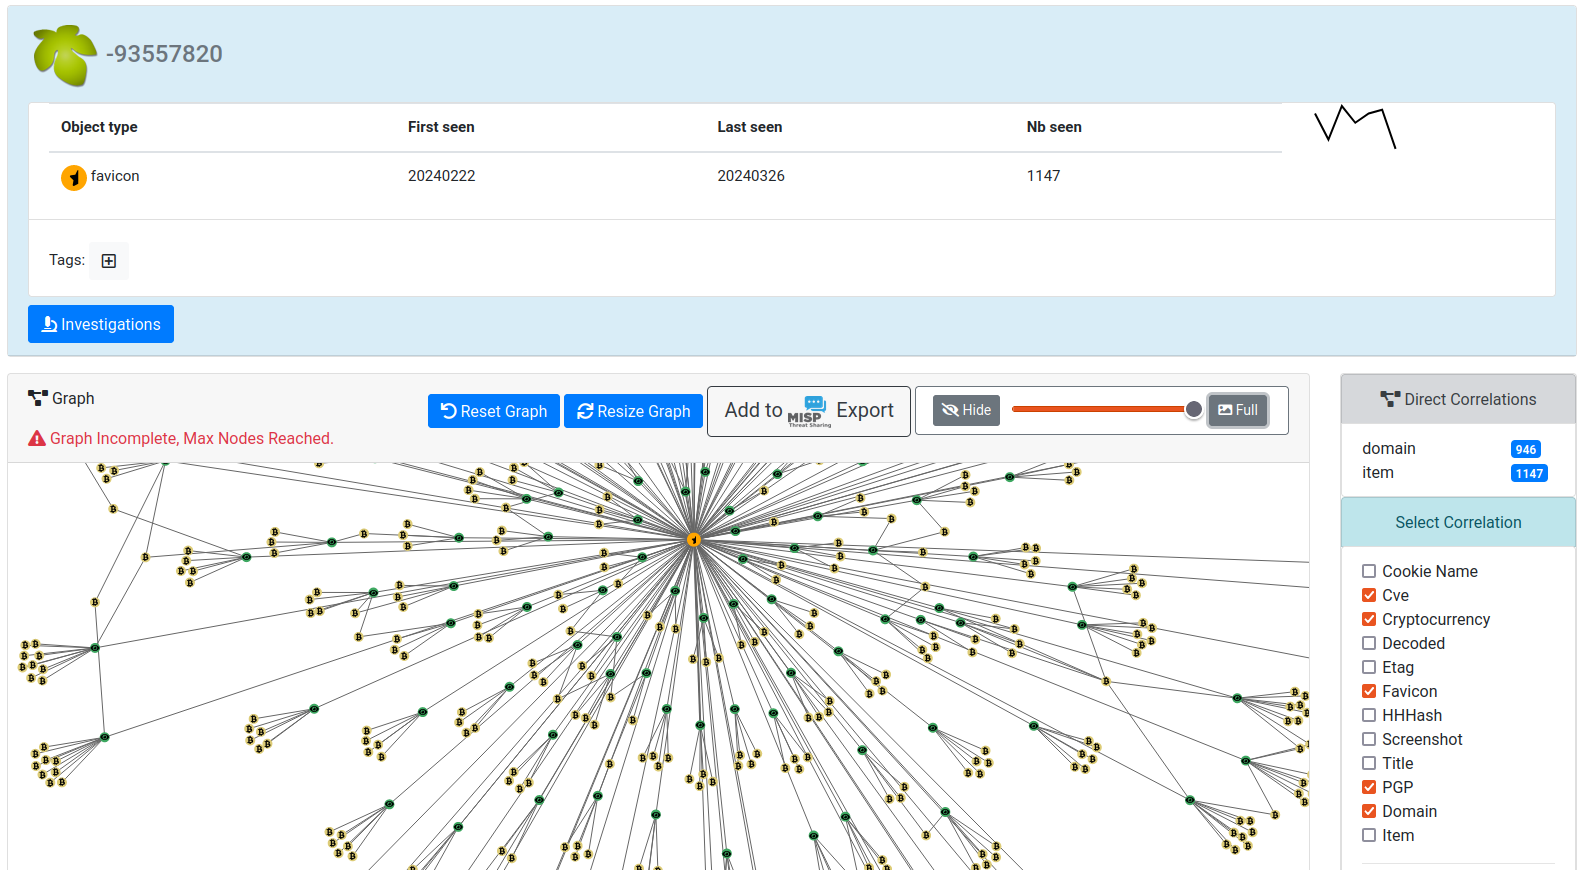Disable the PGP correlation checkbox

click(1369, 787)
